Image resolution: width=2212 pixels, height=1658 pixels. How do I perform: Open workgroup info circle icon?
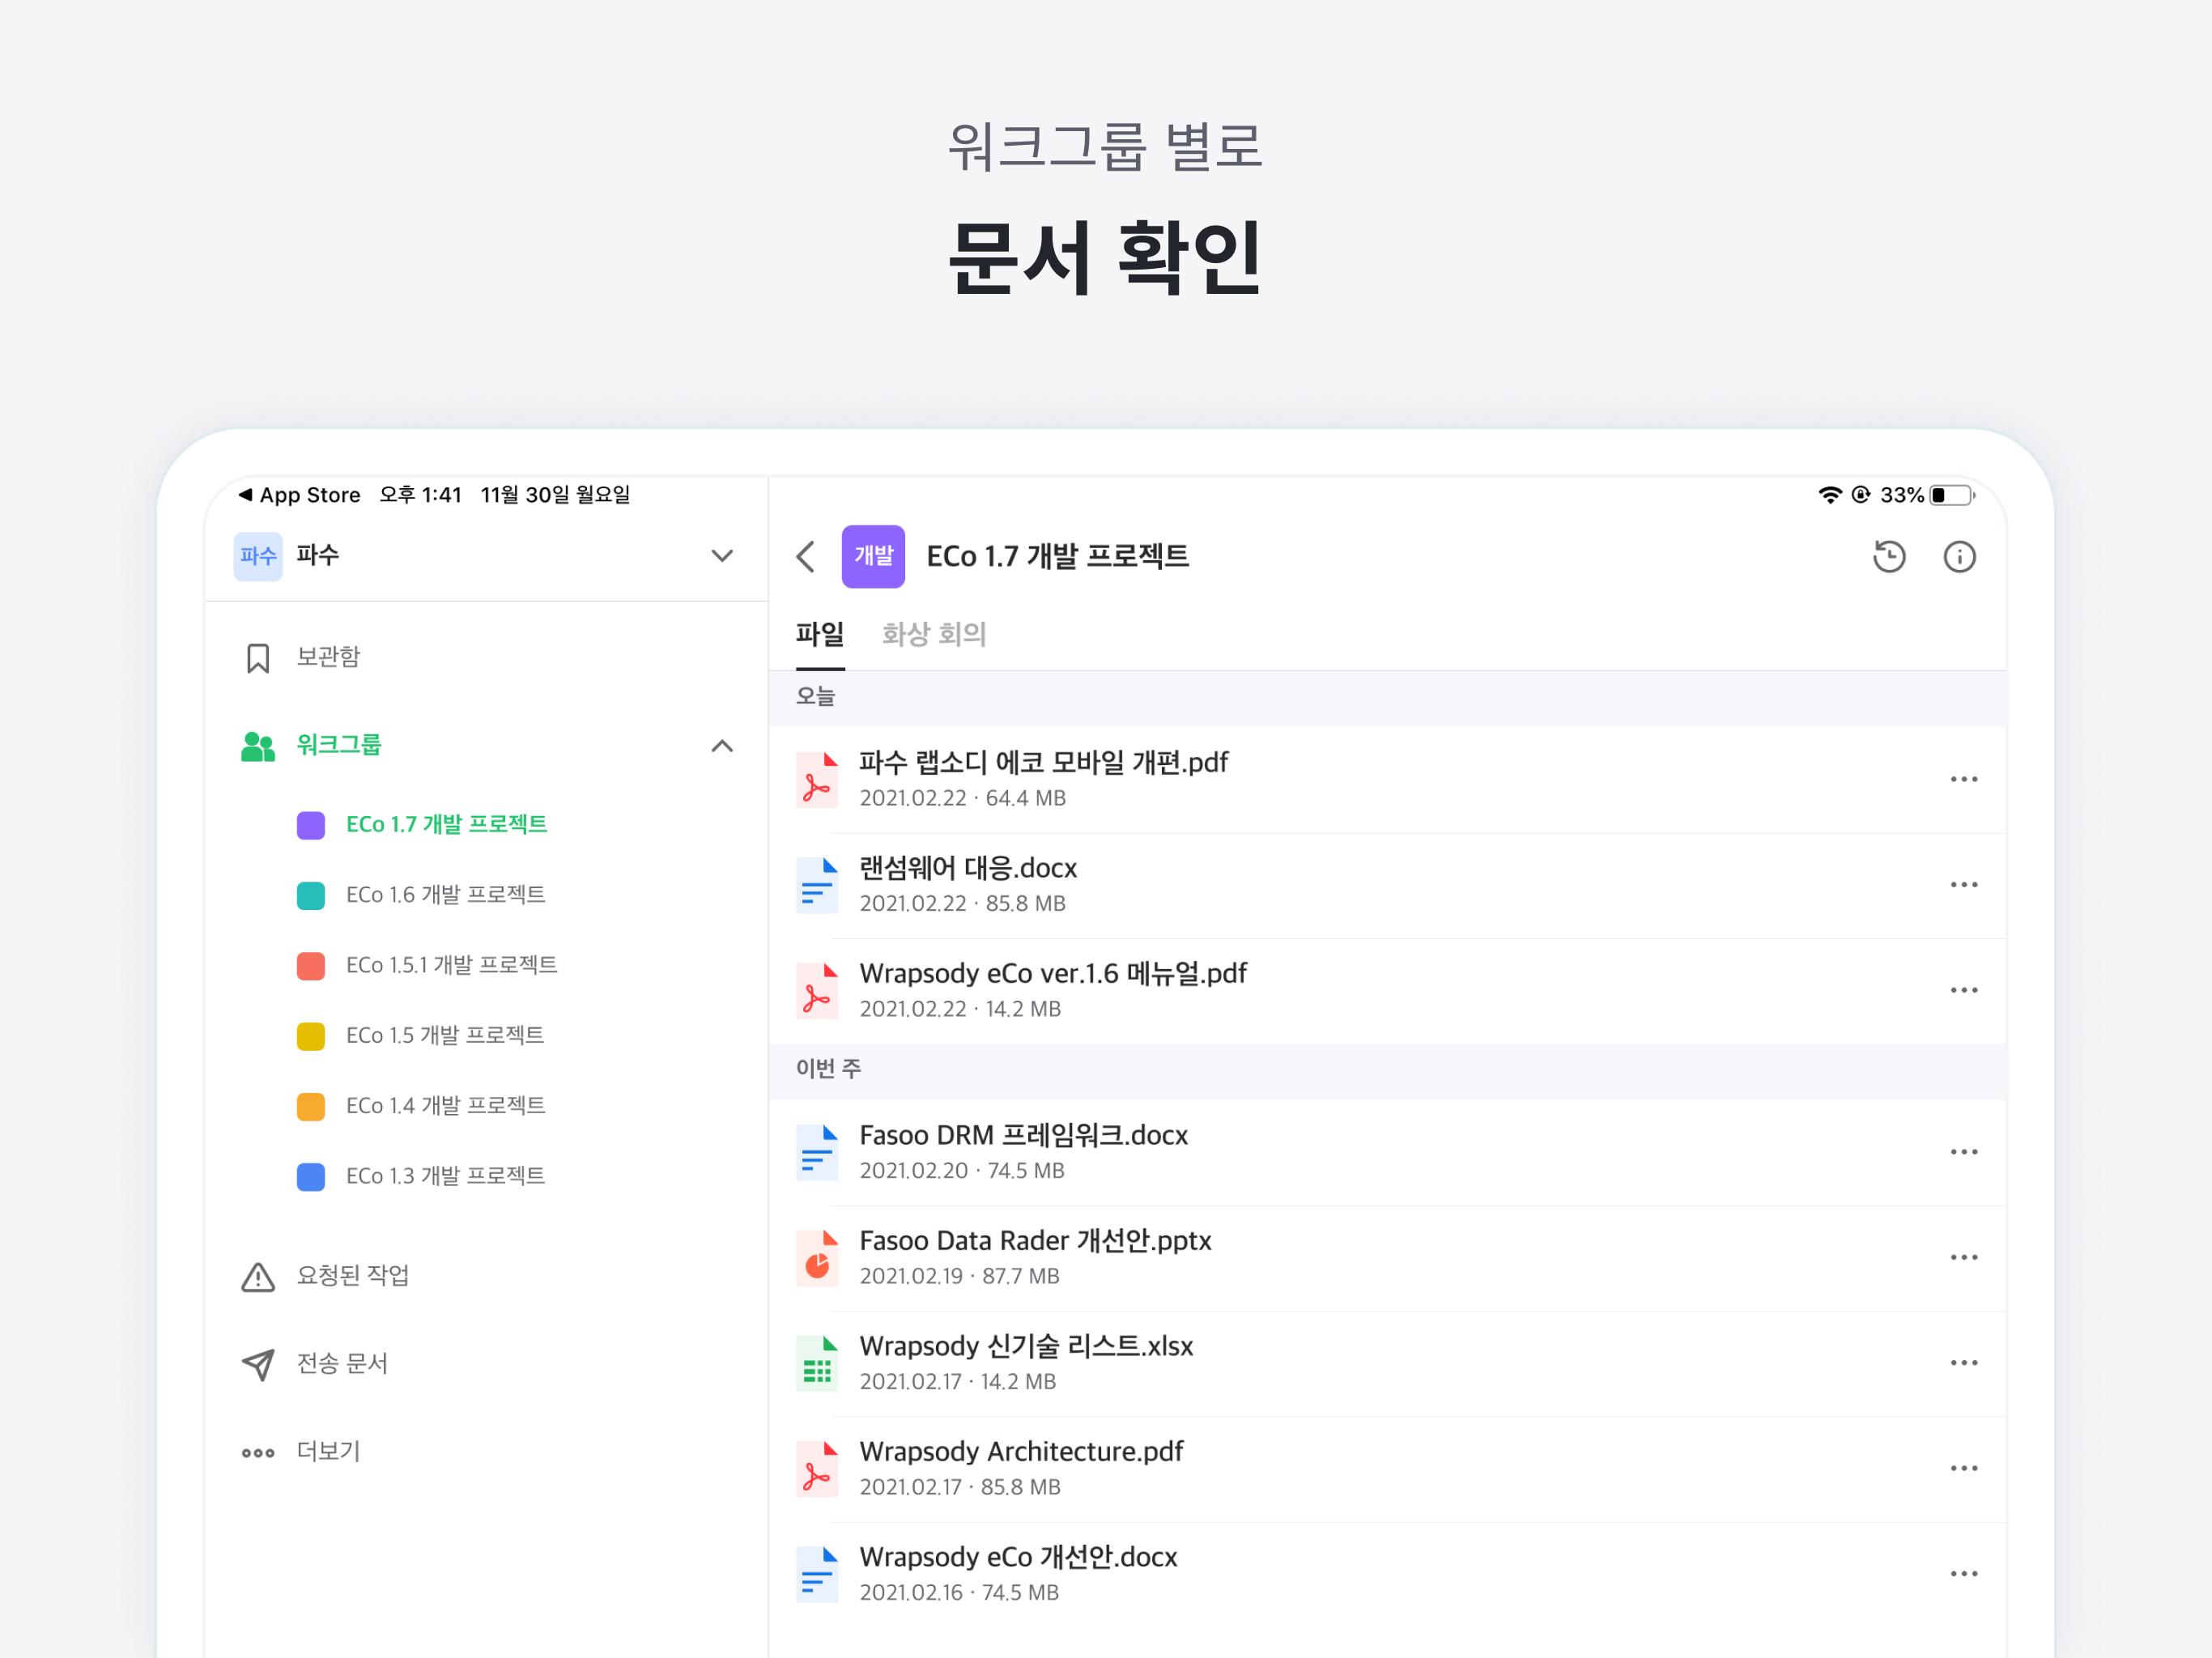(x=1959, y=557)
